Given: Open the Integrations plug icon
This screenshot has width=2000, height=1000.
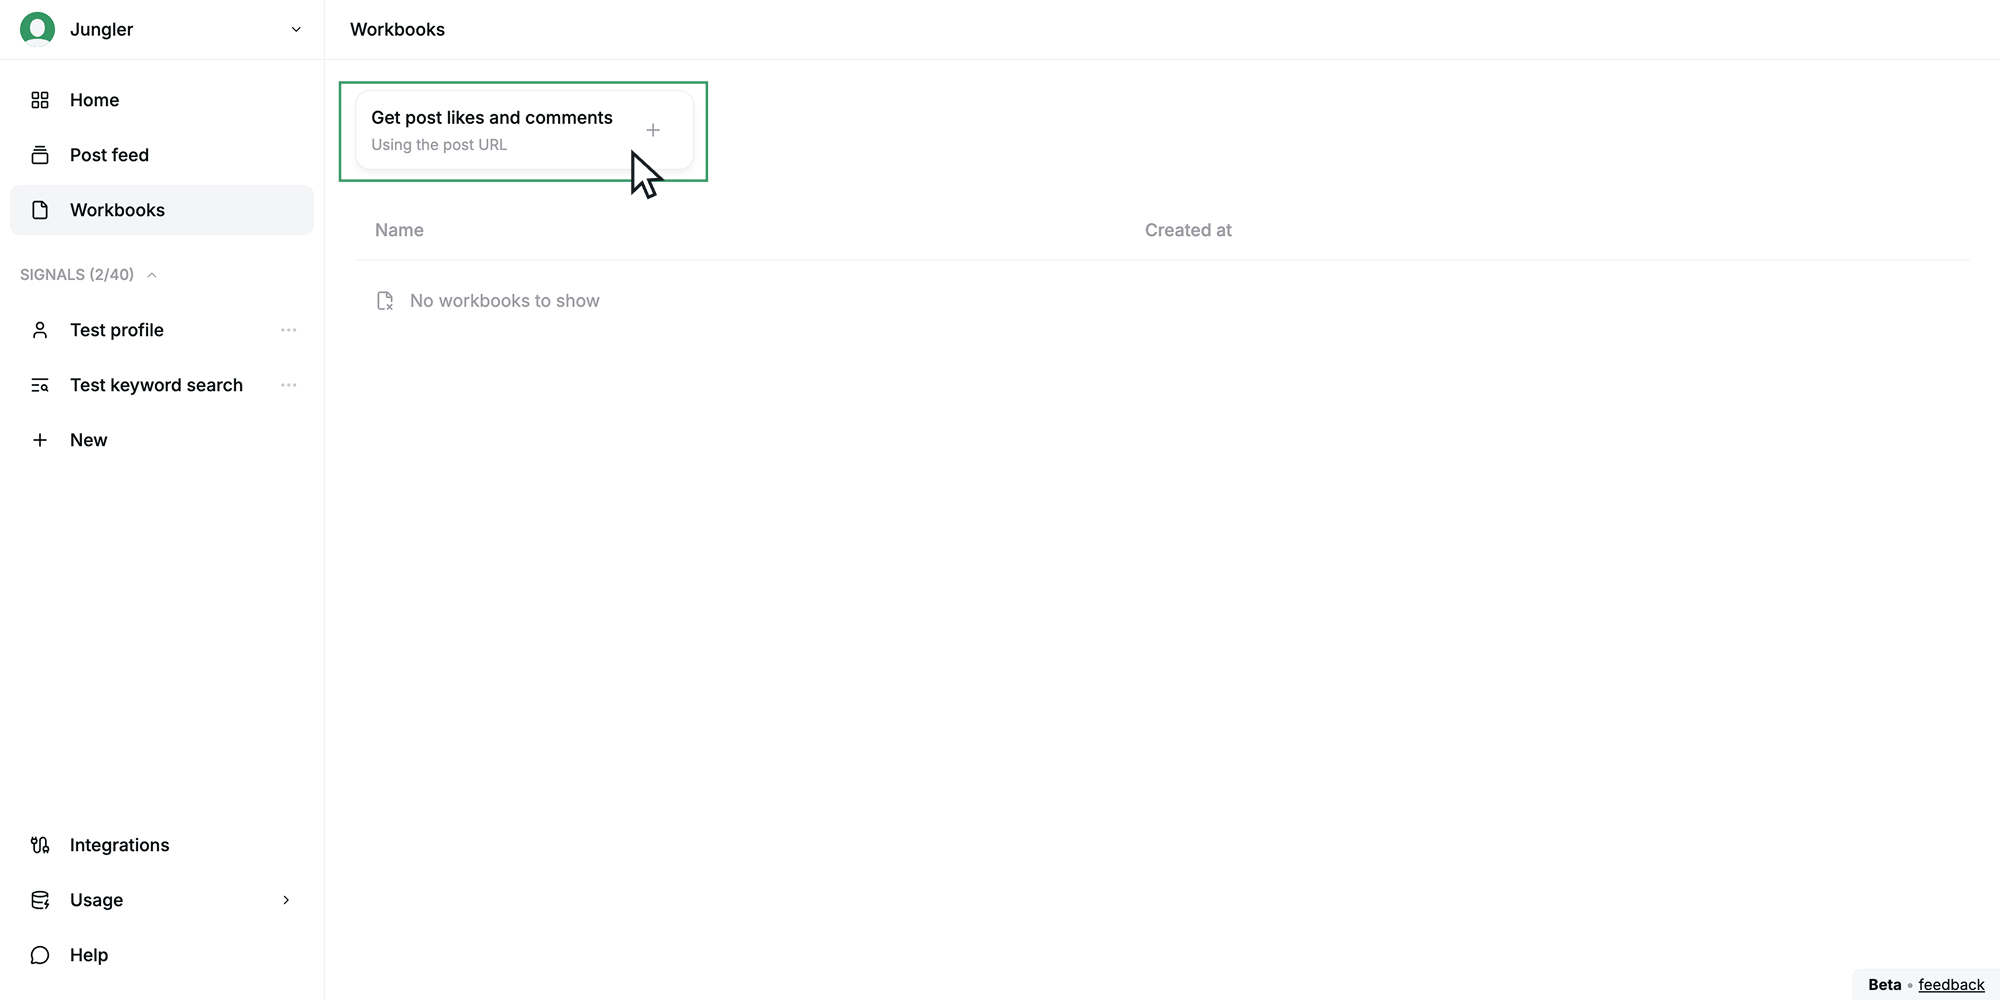Looking at the screenshot, I should pyautogui.click(x=40, y=845).
